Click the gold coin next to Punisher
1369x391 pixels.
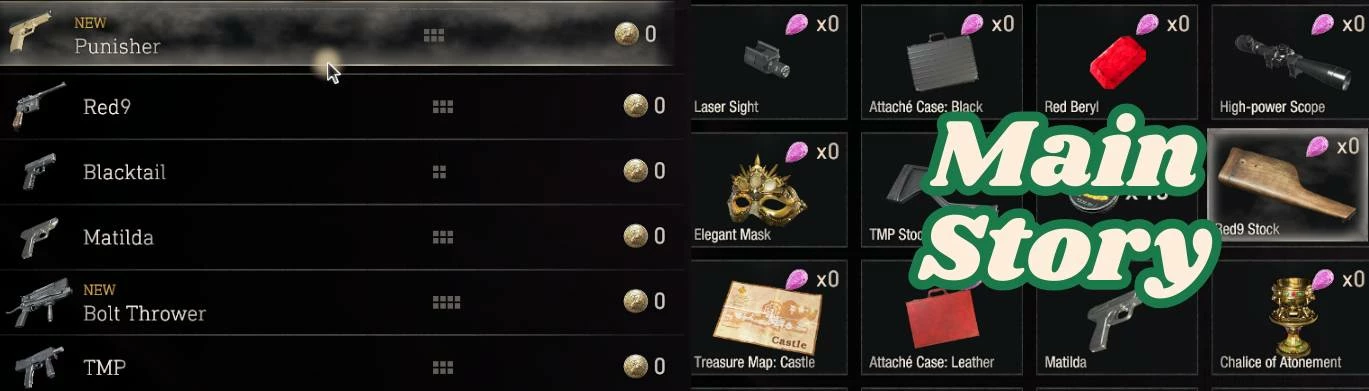pos(627,34)
